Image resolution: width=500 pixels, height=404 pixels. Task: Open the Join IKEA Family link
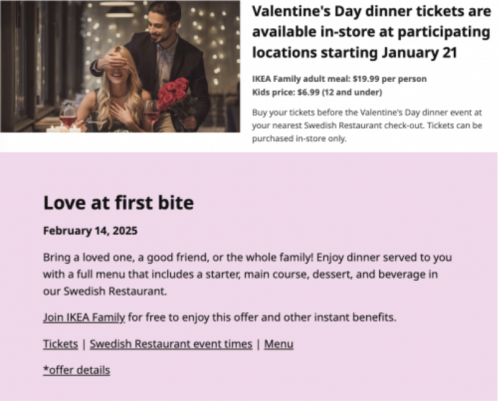[84, 317]
